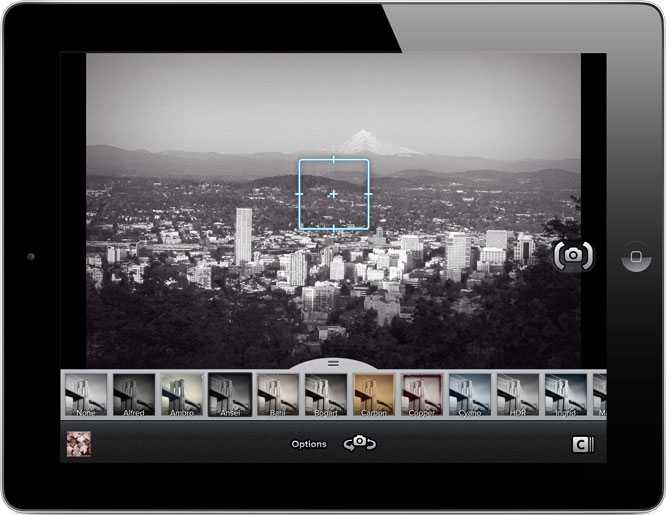Screen dimensions: 666x515
Task: Switch camera with the flip camera icon
Action: (359, 443)
